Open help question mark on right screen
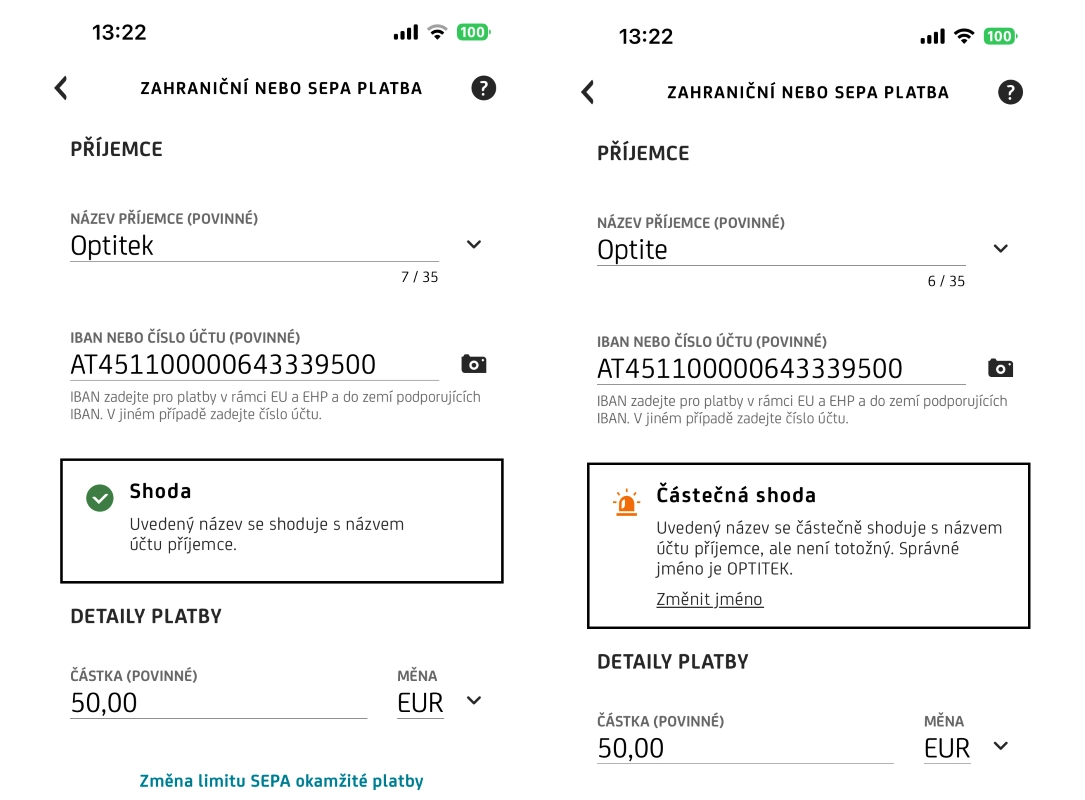 pyautogui.click(x=1010, y=92)
